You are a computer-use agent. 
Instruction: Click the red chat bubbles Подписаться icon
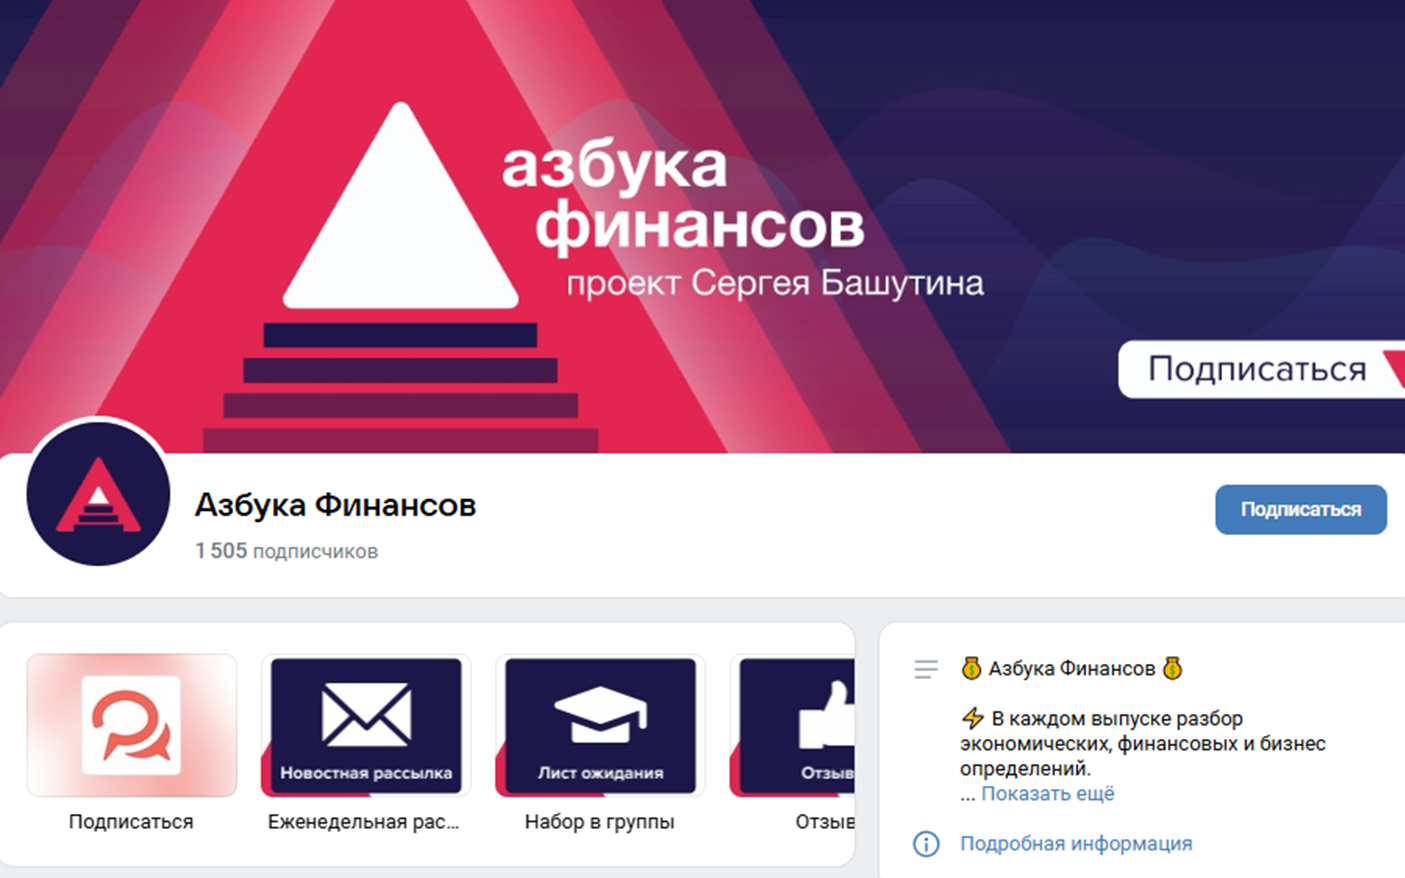(x=132, y=725)
